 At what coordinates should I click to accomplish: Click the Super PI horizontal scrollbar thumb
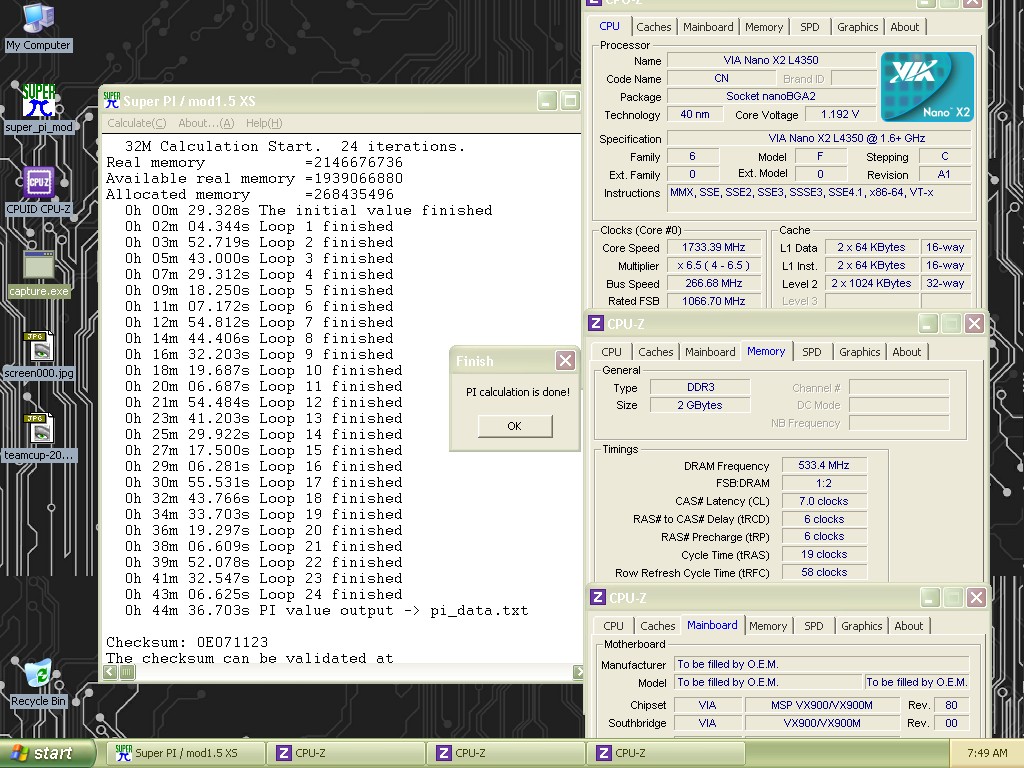coord(127,672)
